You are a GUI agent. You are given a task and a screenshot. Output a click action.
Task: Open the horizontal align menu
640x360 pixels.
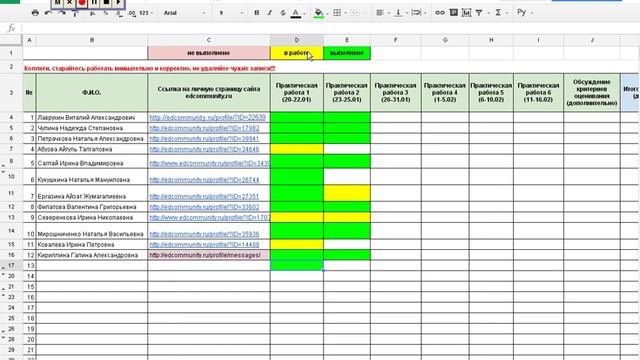(x=382, y=13)
